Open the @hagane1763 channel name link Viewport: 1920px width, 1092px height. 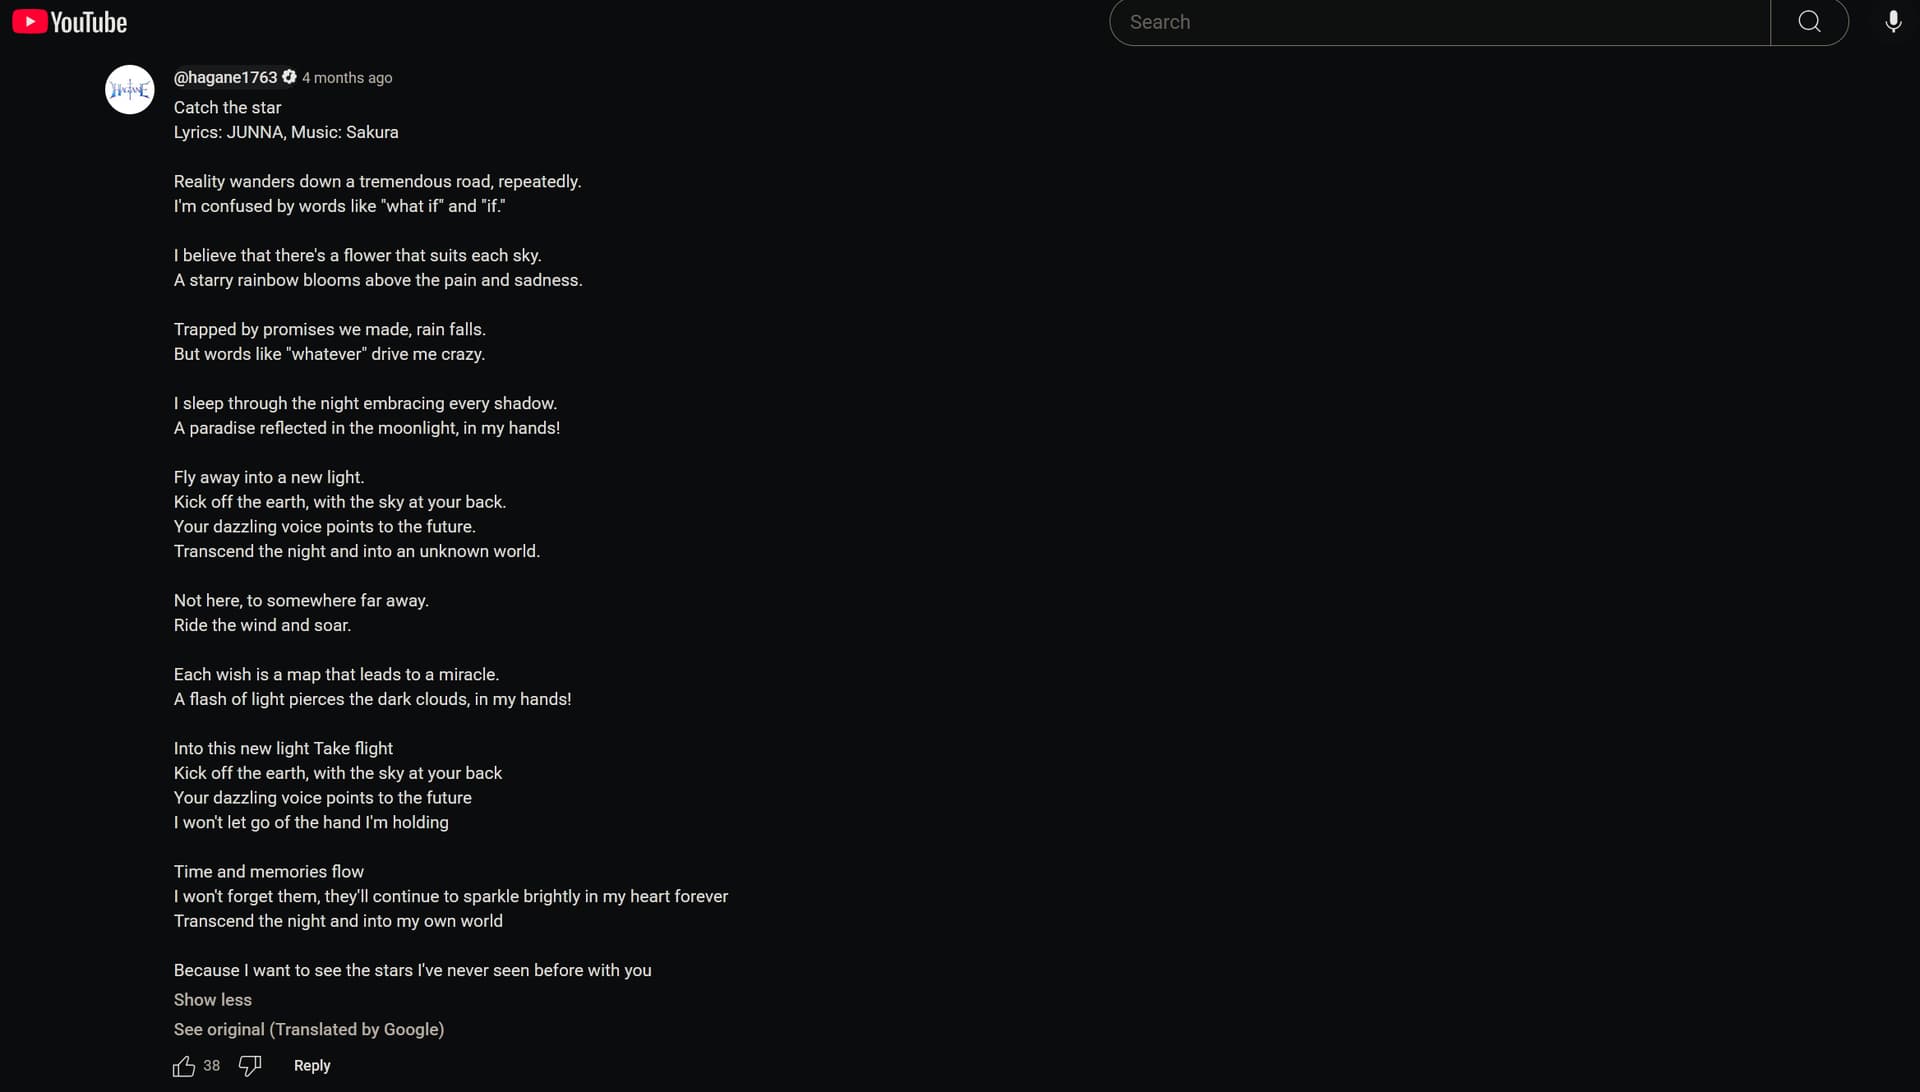(225, 77)
